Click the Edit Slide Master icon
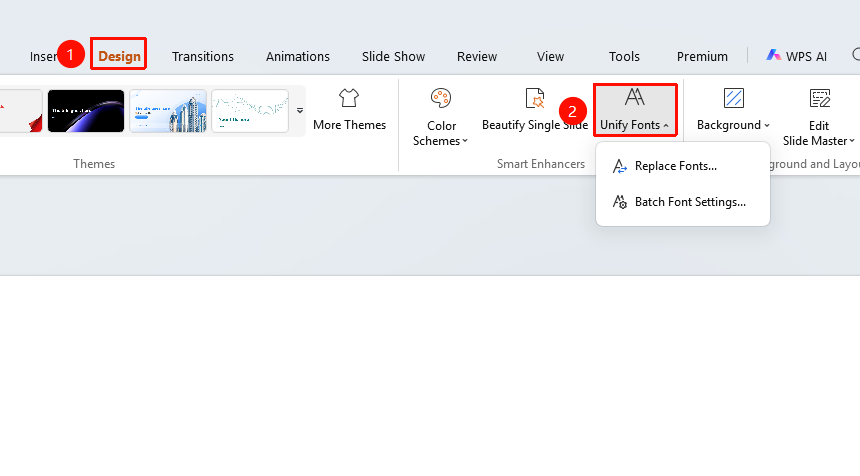Image resolution: width=860 pixels, height=476 pixels. [x=819, y=98]
